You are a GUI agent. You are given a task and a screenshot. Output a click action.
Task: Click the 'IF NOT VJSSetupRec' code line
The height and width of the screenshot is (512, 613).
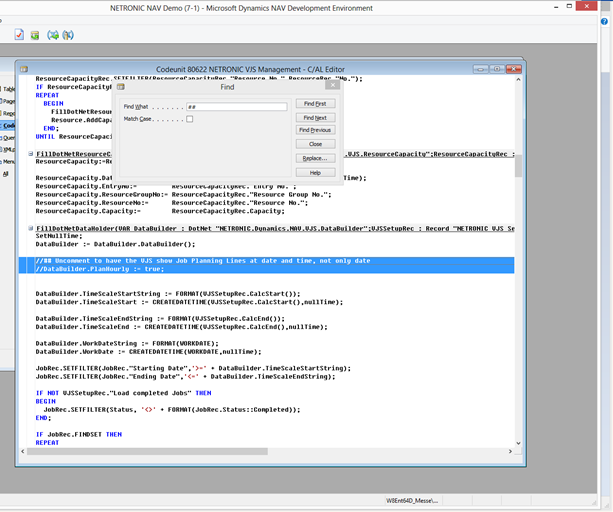tap(124, 393)
